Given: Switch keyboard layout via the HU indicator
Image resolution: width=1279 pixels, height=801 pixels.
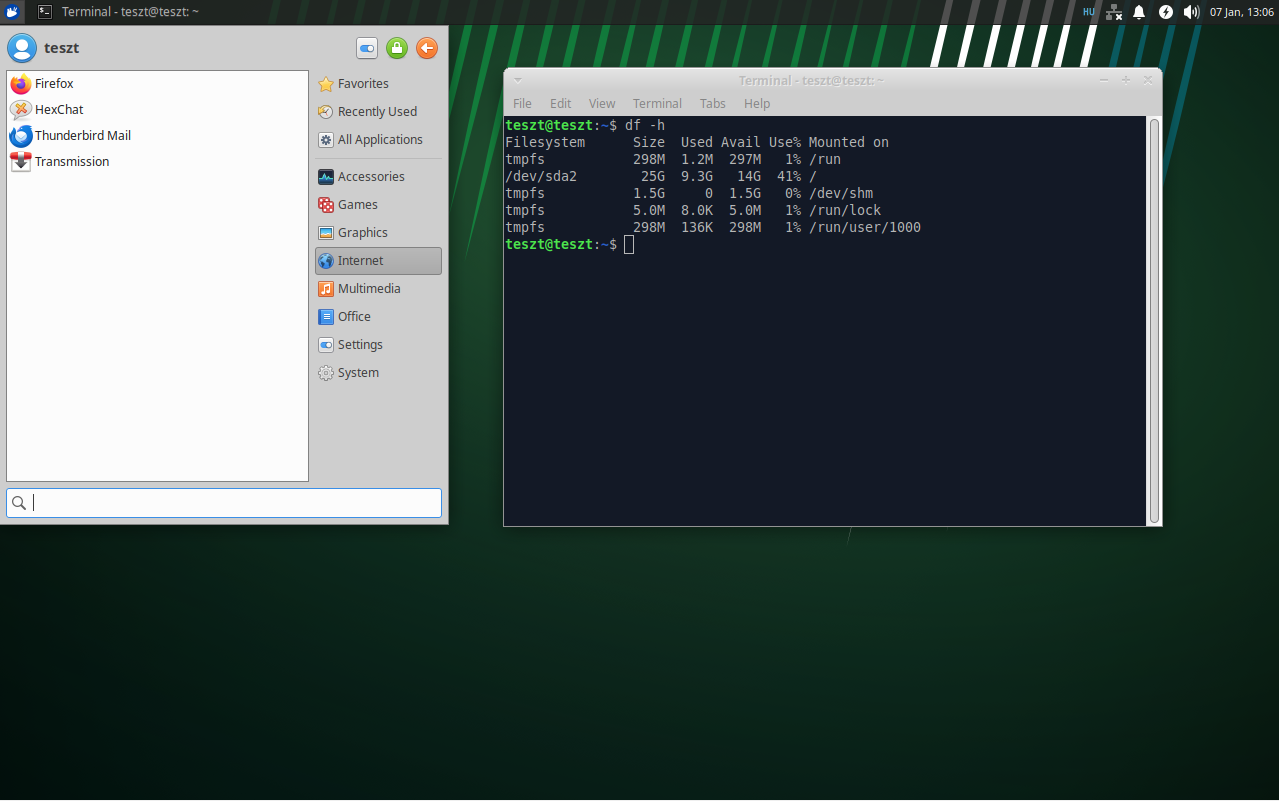Looking at the screenshot, I should coord(1088,12).
